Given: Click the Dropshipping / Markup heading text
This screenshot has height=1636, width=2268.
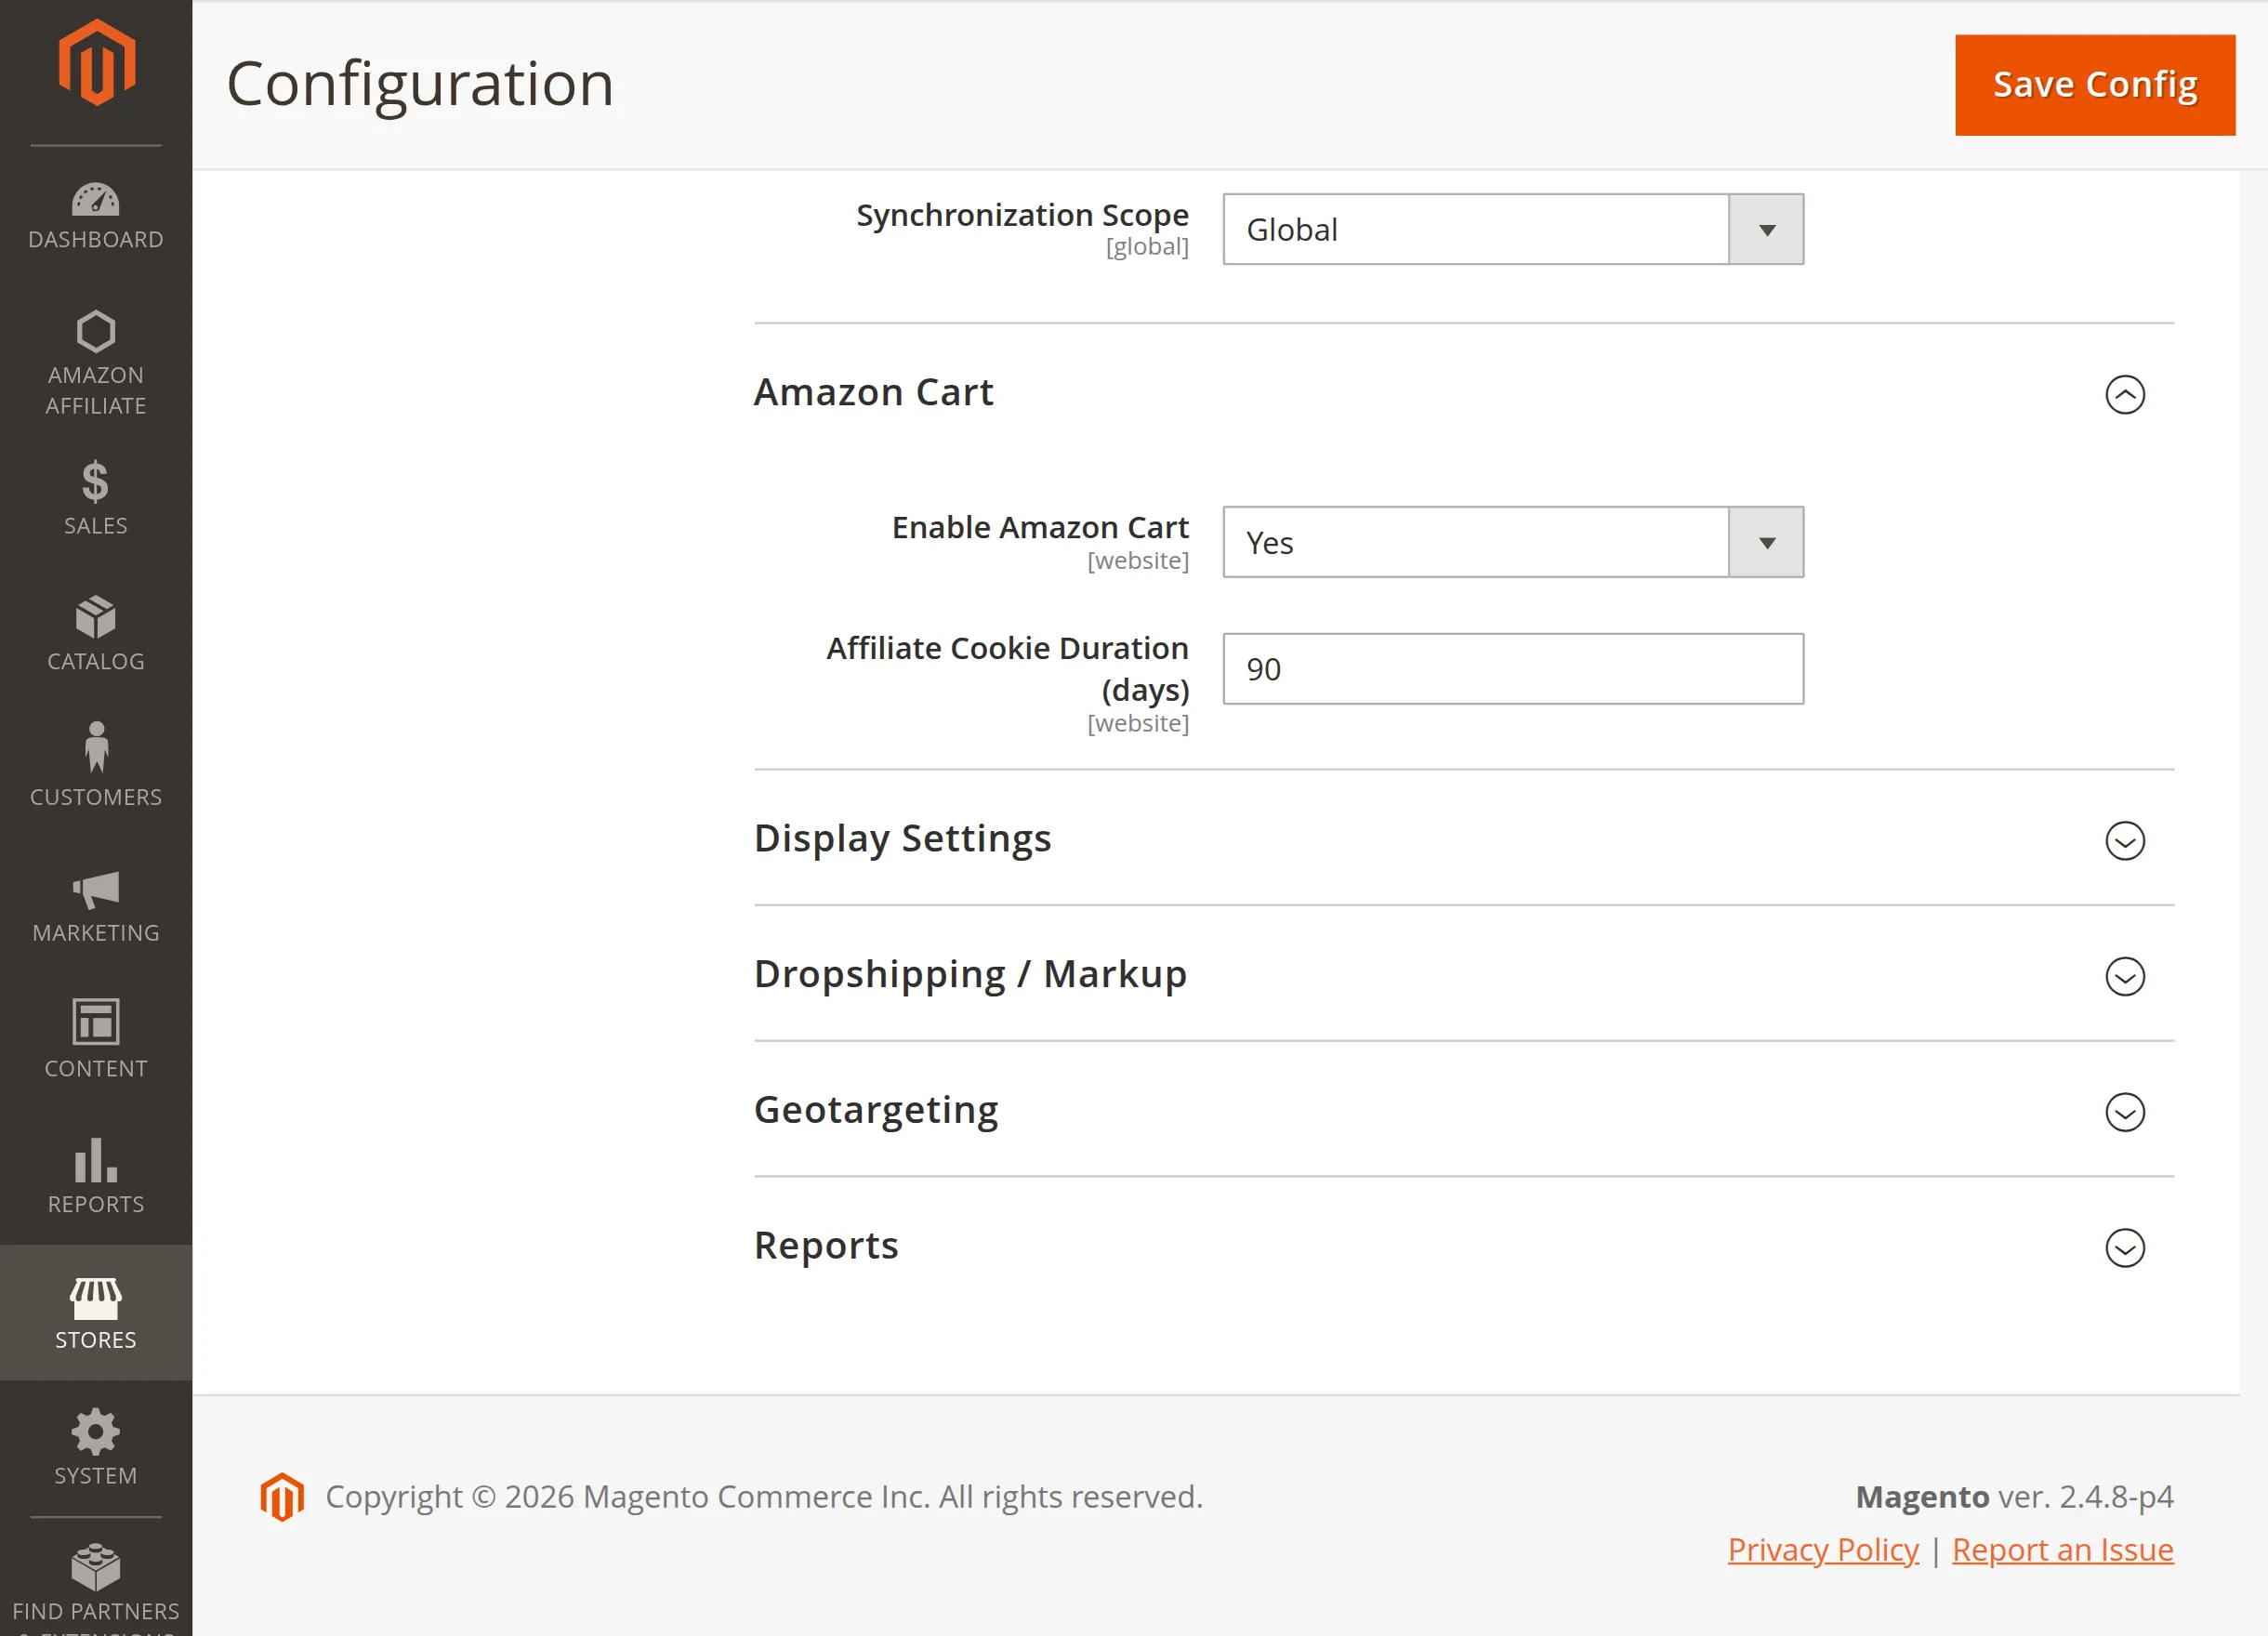Looking at the screenshot, I should tap(970, 974).
